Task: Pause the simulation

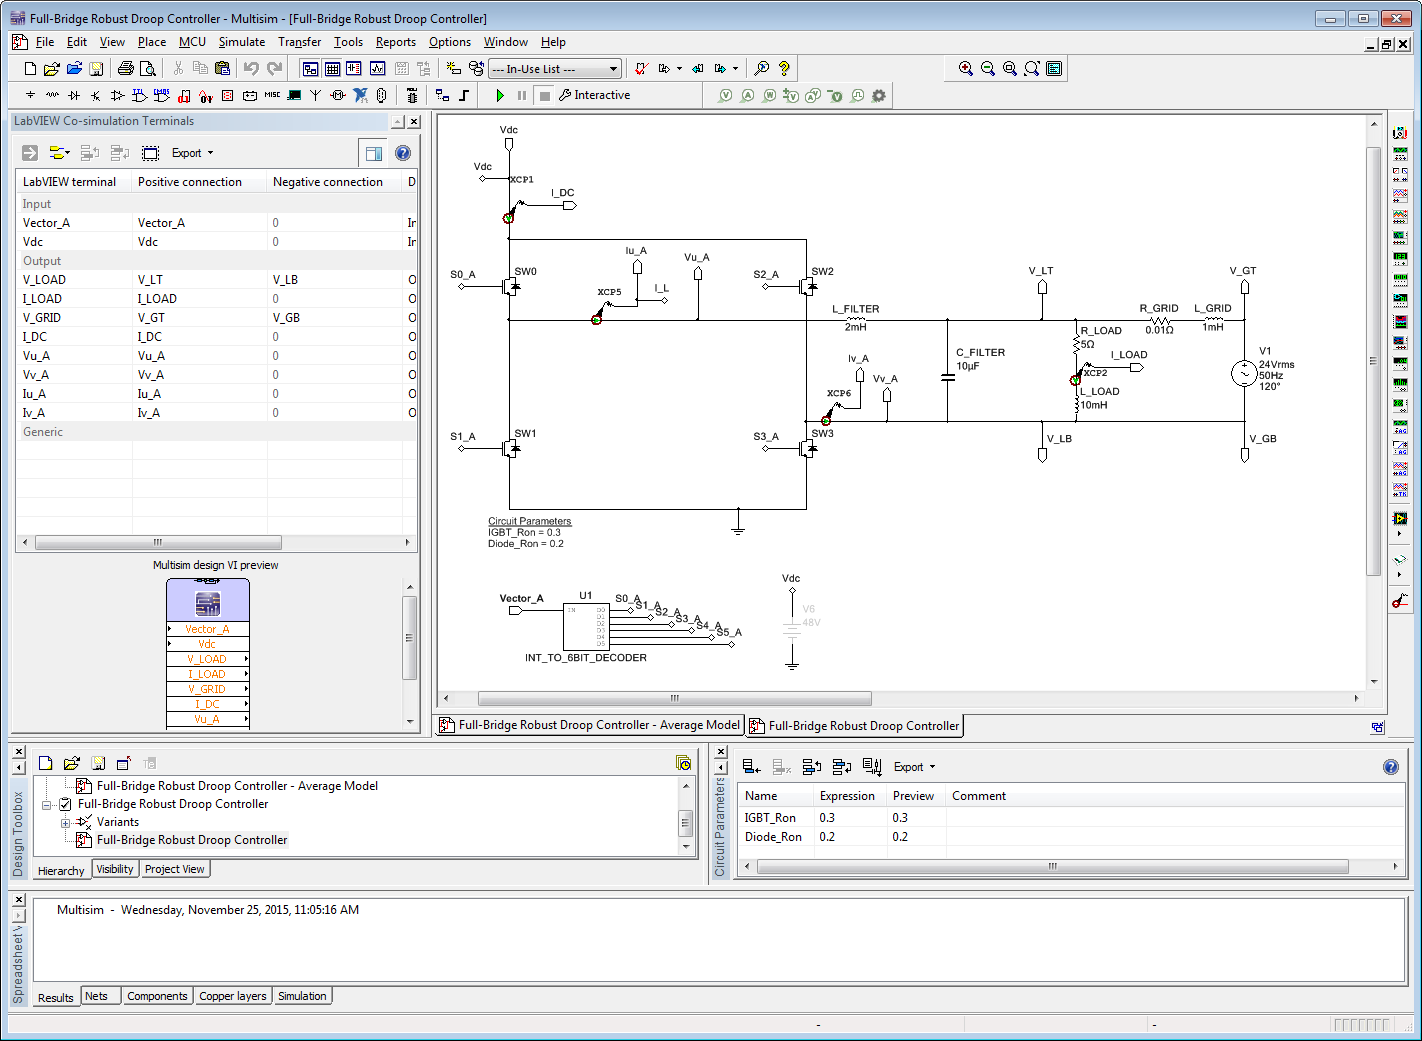Action: pos(522,96)
